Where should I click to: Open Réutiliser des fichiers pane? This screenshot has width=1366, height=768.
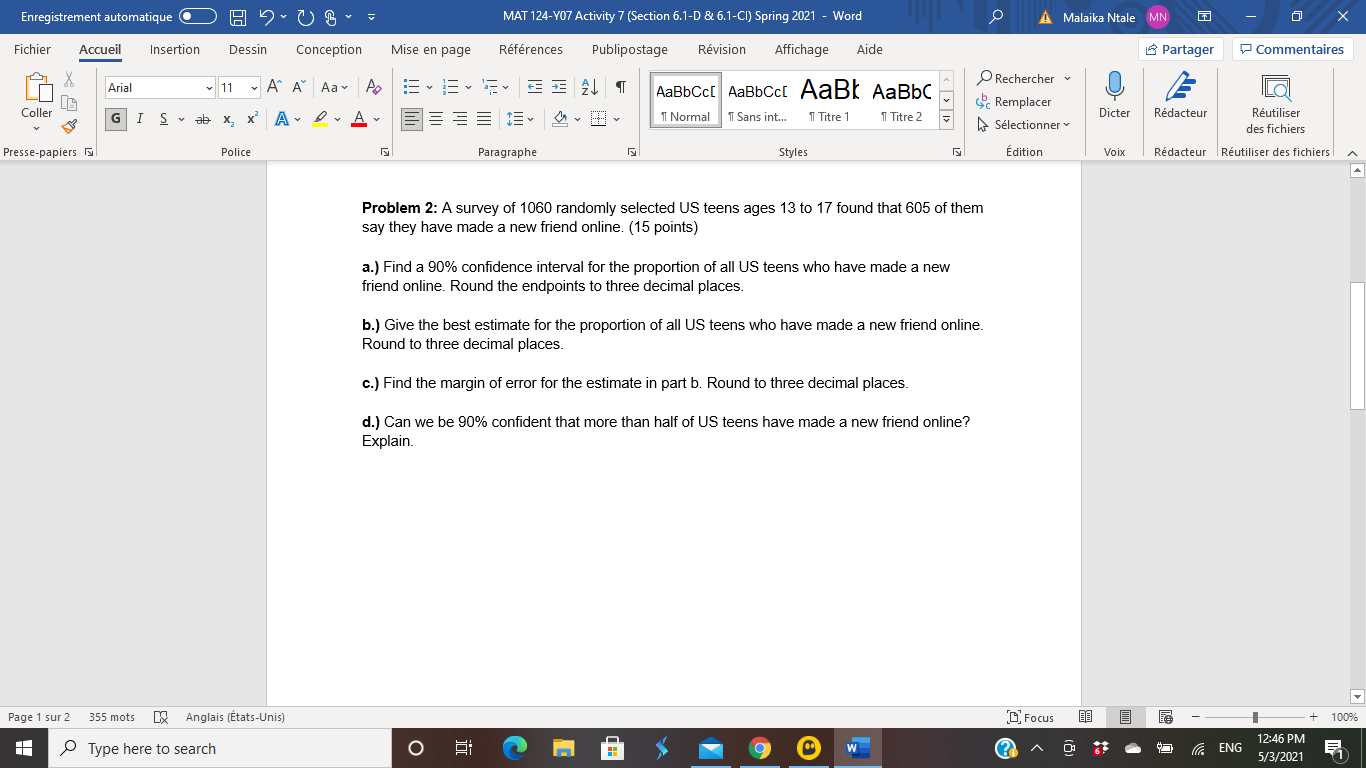point(1275,103)
